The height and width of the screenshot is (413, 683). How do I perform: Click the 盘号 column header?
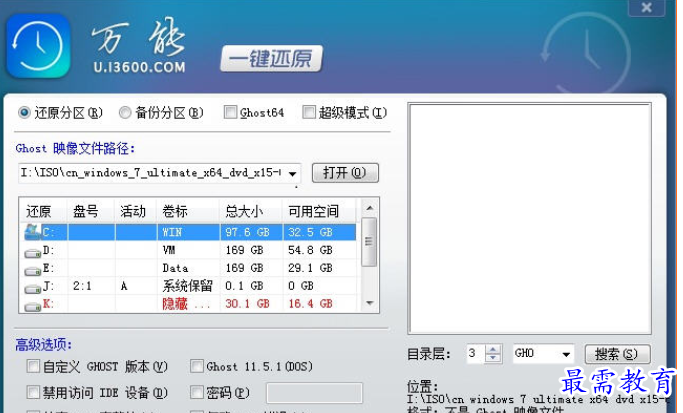click(91, 212)
